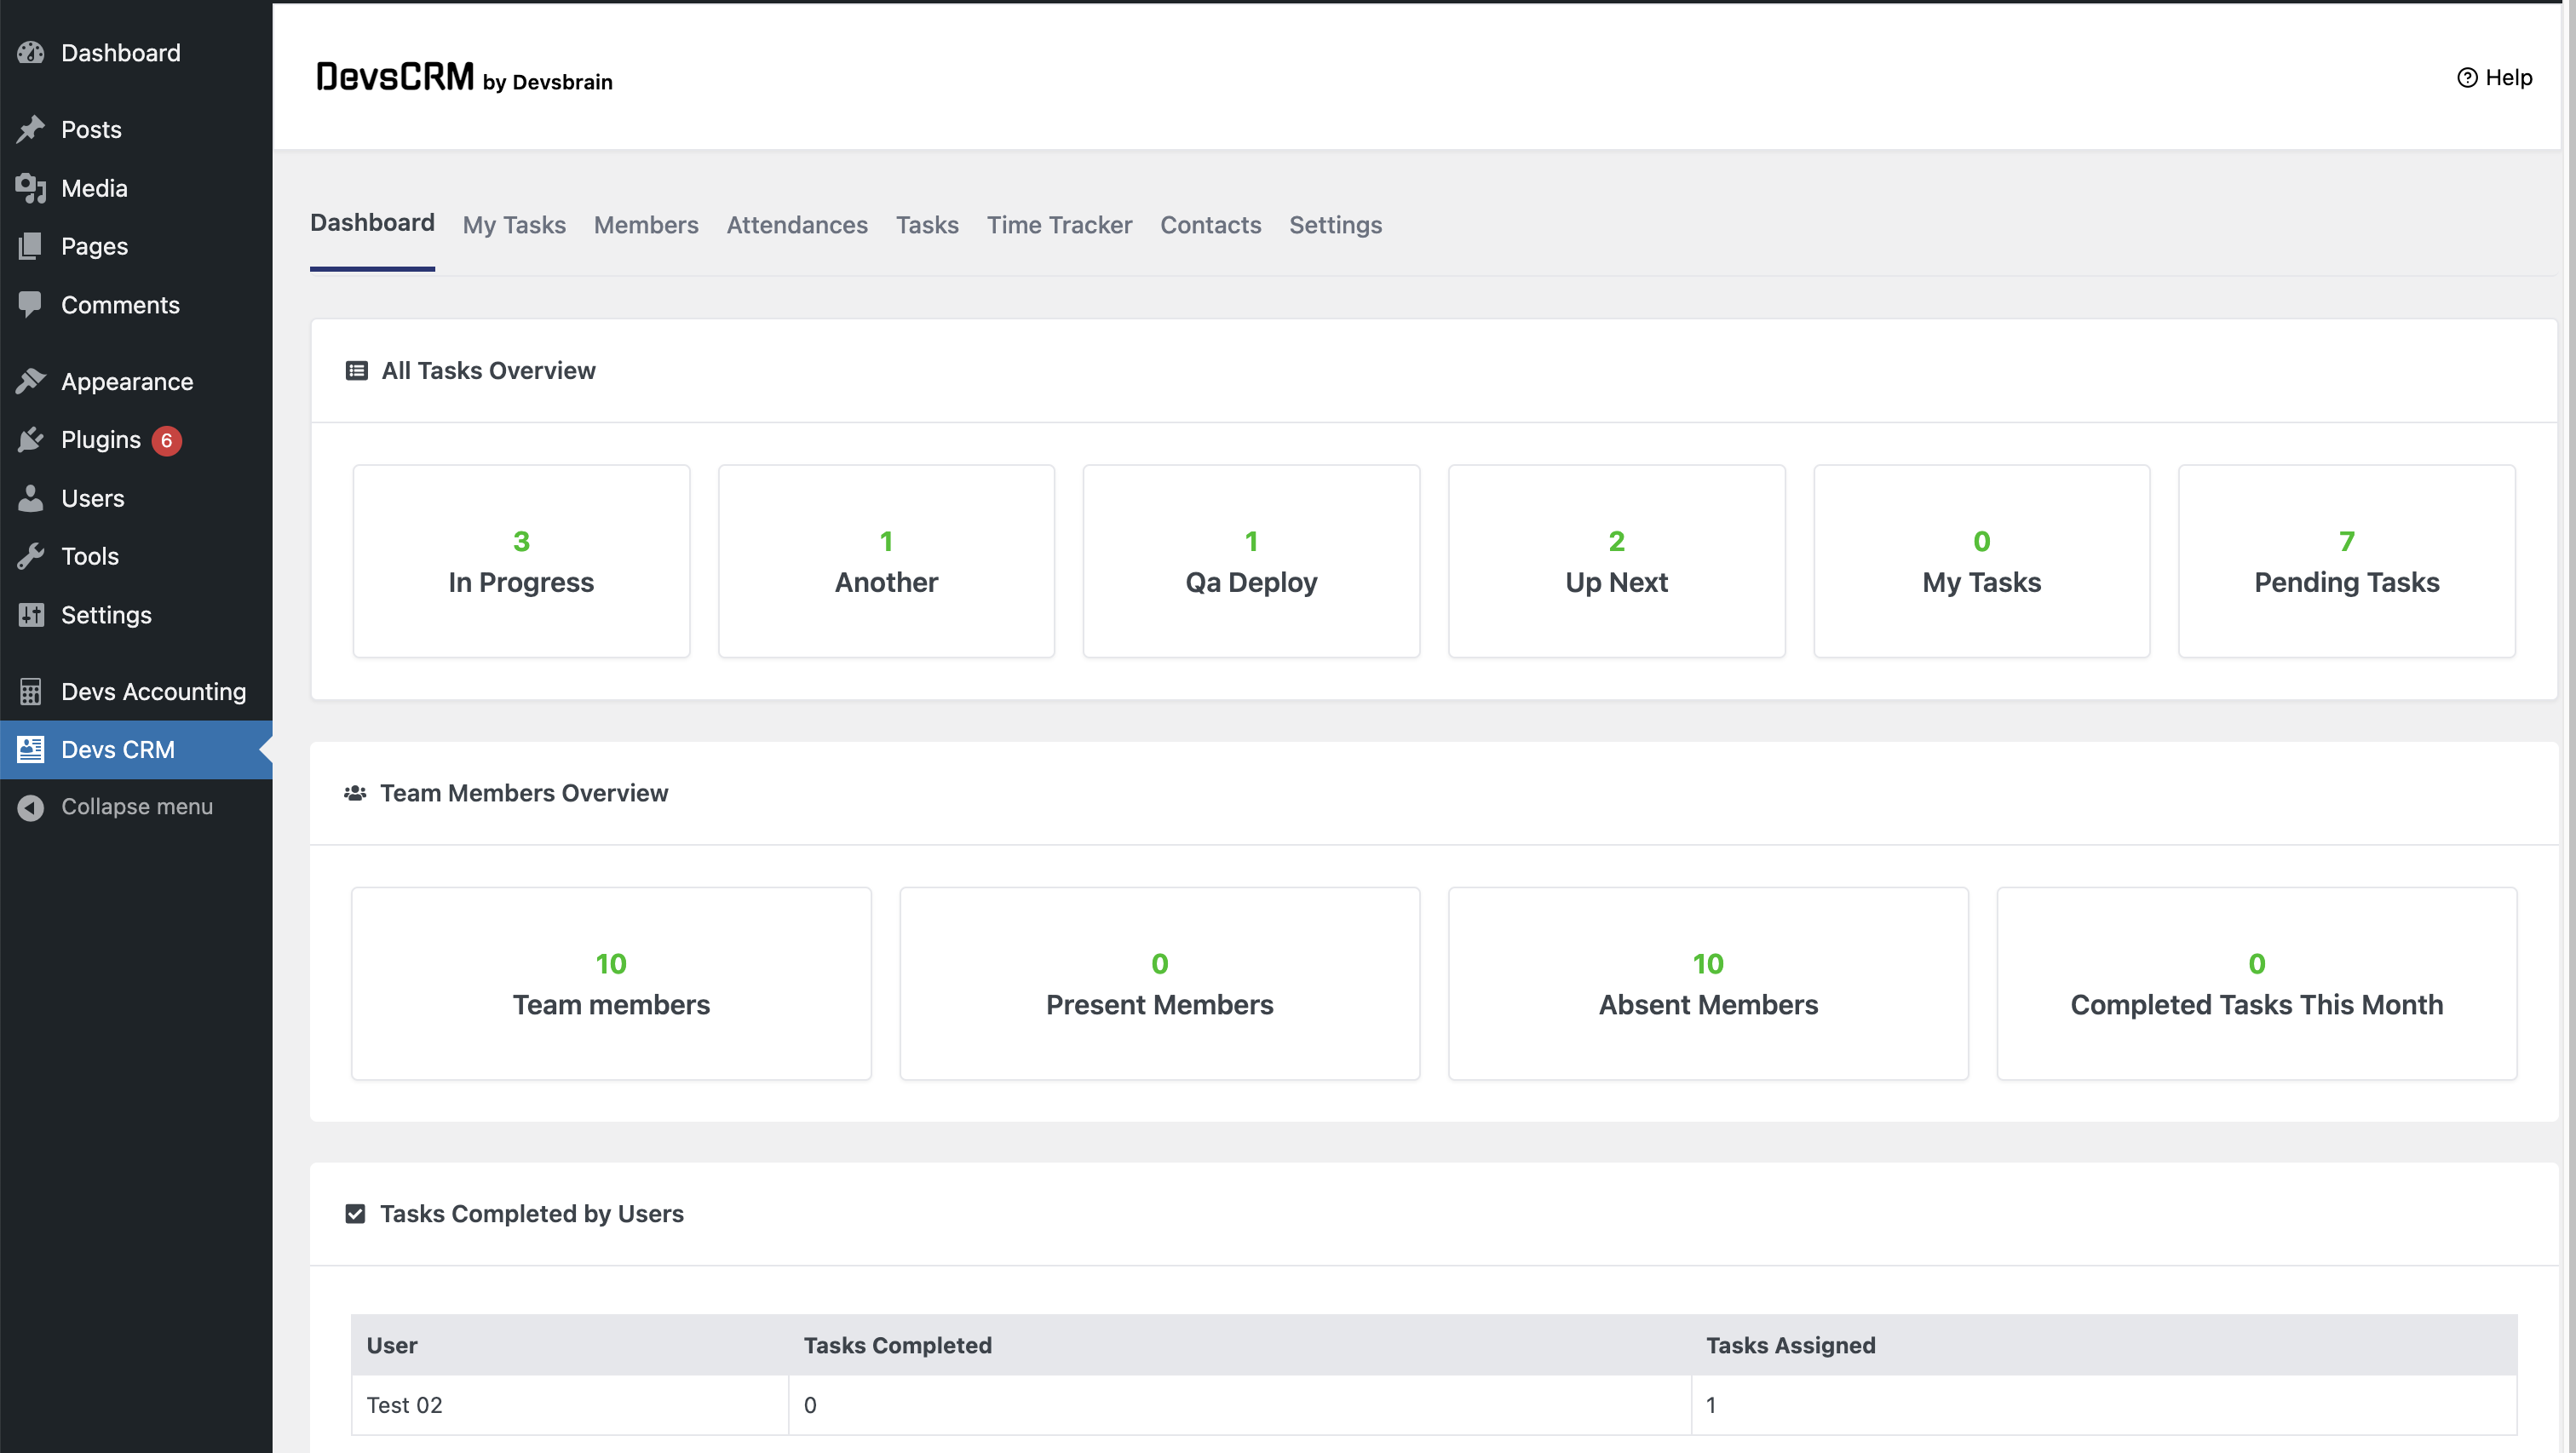The height and width of the screenshot is (1453, 2576).
Task: Click the Pending Tasks overview card
Action: (2346, 561)
